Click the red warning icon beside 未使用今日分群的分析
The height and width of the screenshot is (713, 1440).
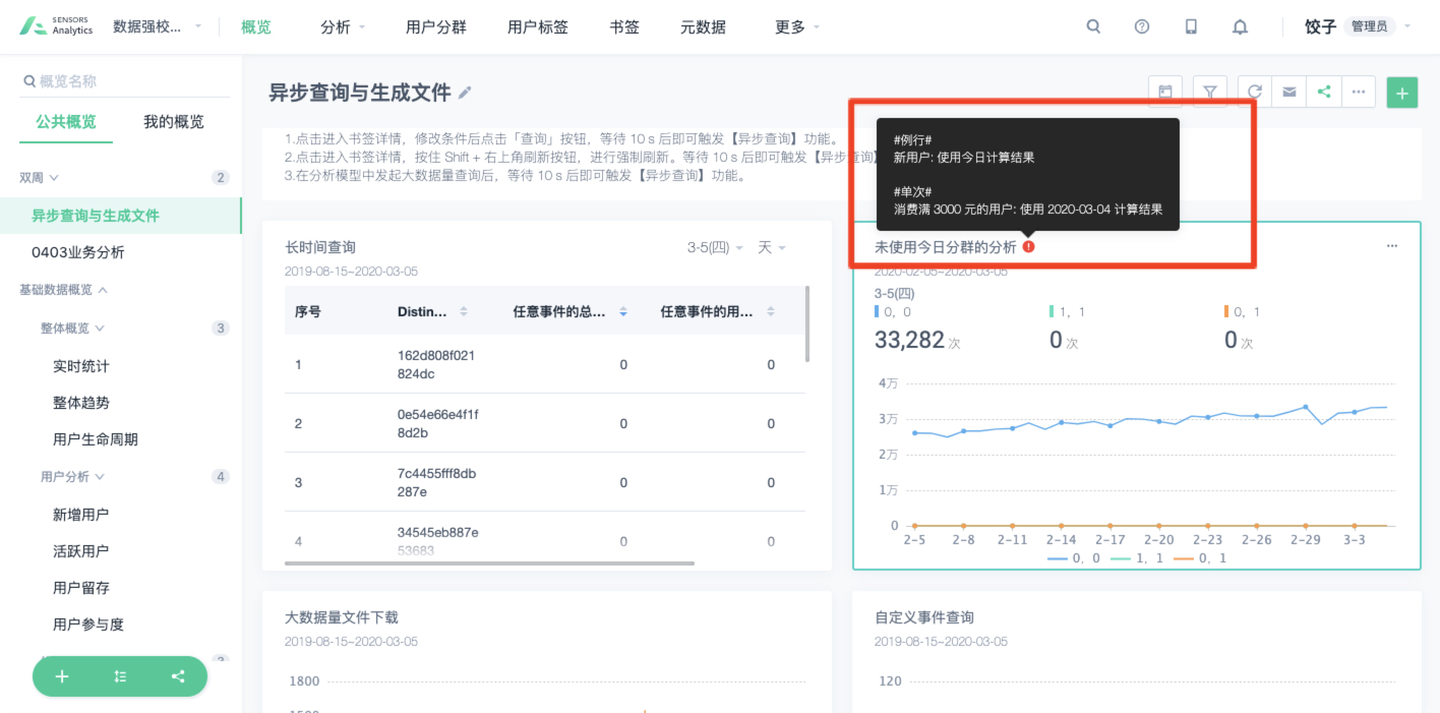pyautogui.click(x=1029, y=247)
